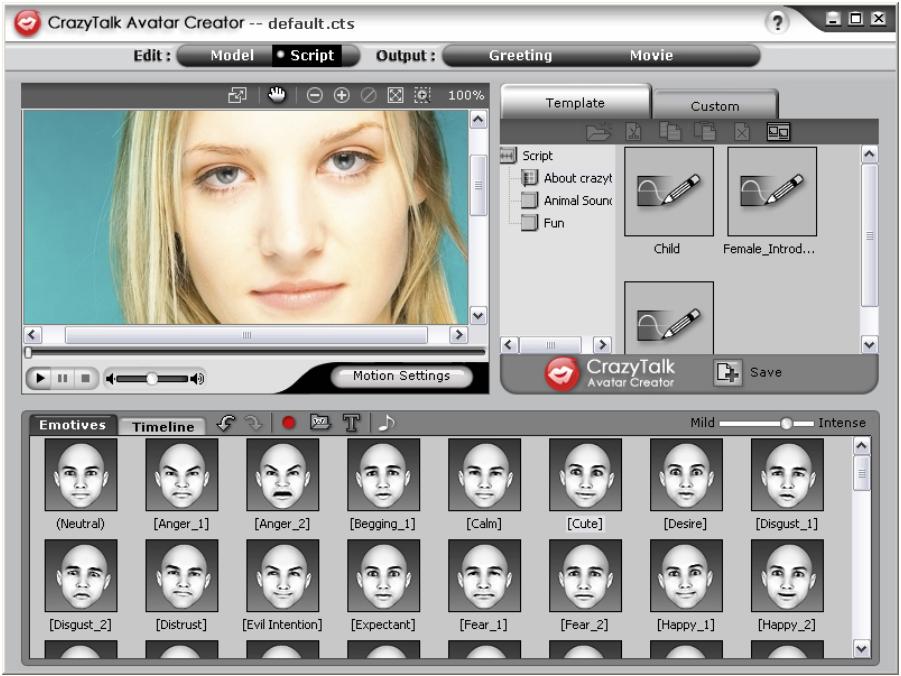Click the help question mark icon

click(x=777, y=23)
